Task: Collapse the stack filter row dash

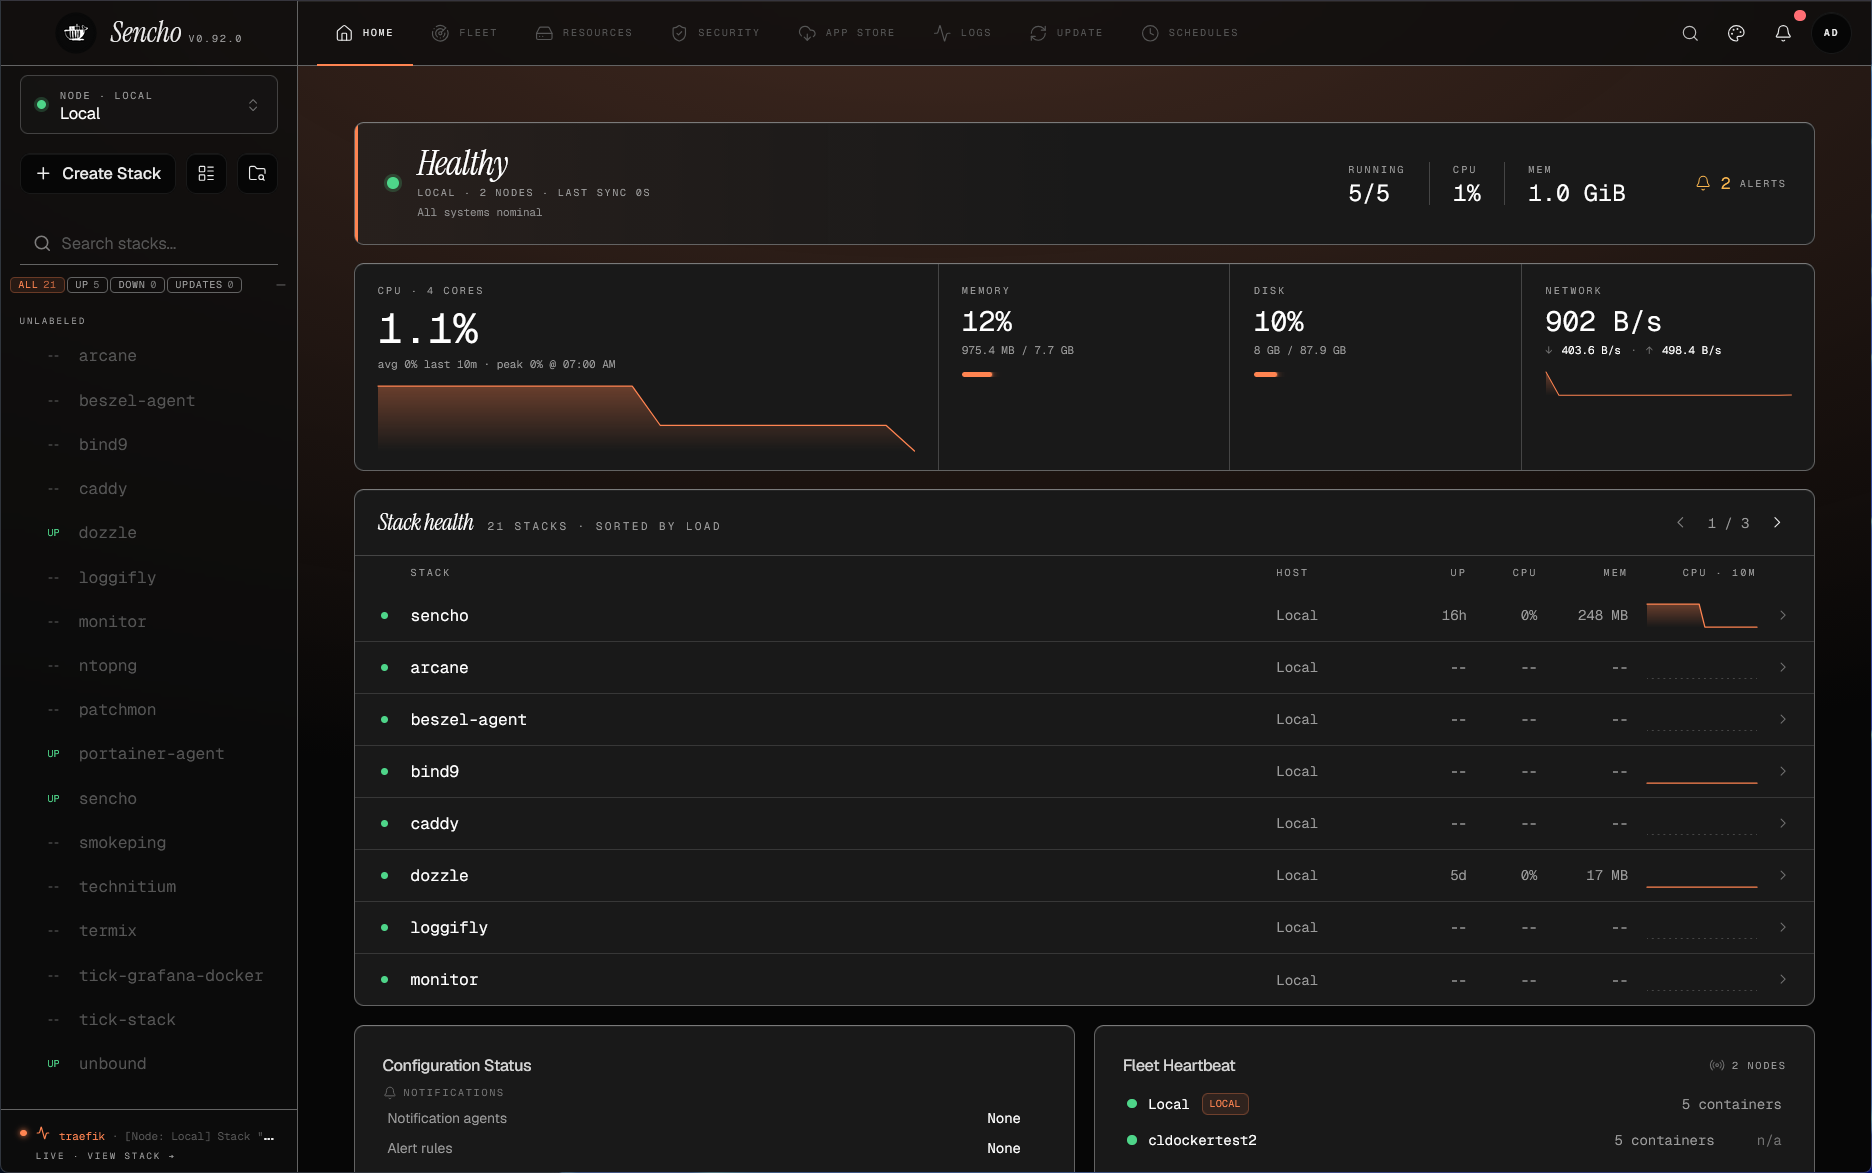Action: pyautogui.click(x=281, y=285)
